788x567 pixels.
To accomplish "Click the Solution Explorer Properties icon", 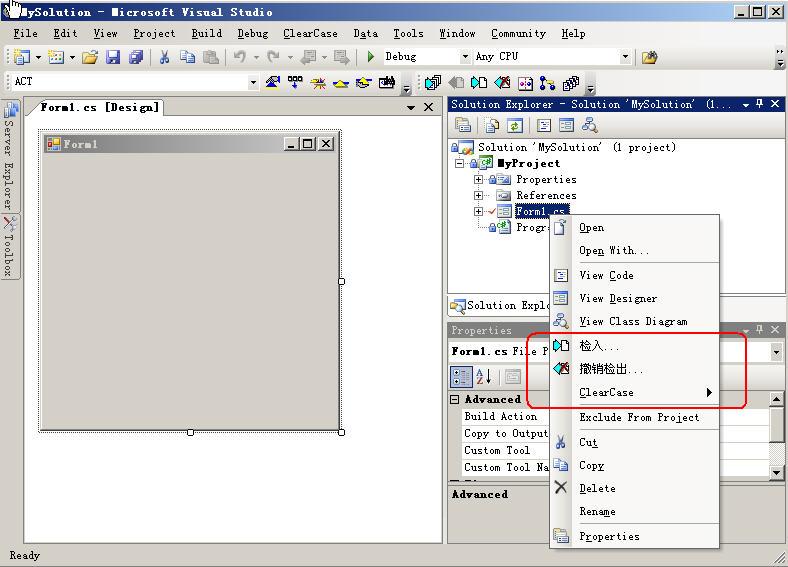I will pyautogui.click(x=463, y=125).
